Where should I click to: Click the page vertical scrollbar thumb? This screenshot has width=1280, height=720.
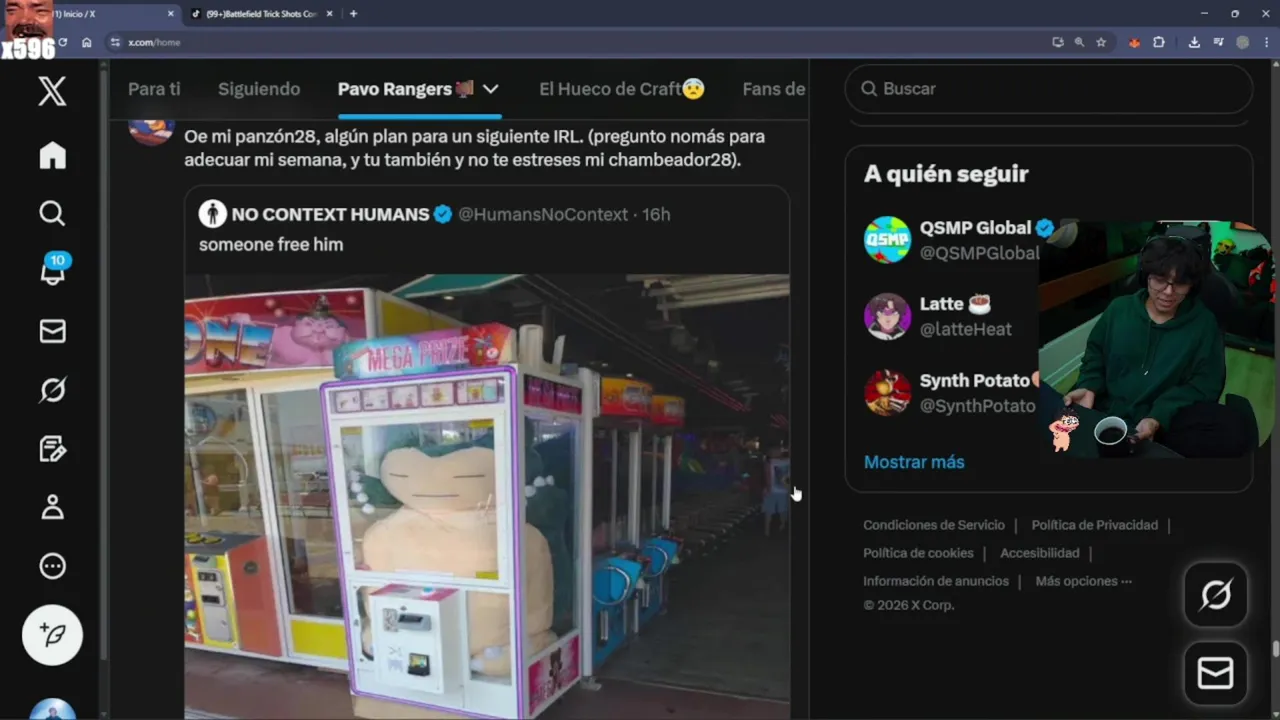[1275, 648]
